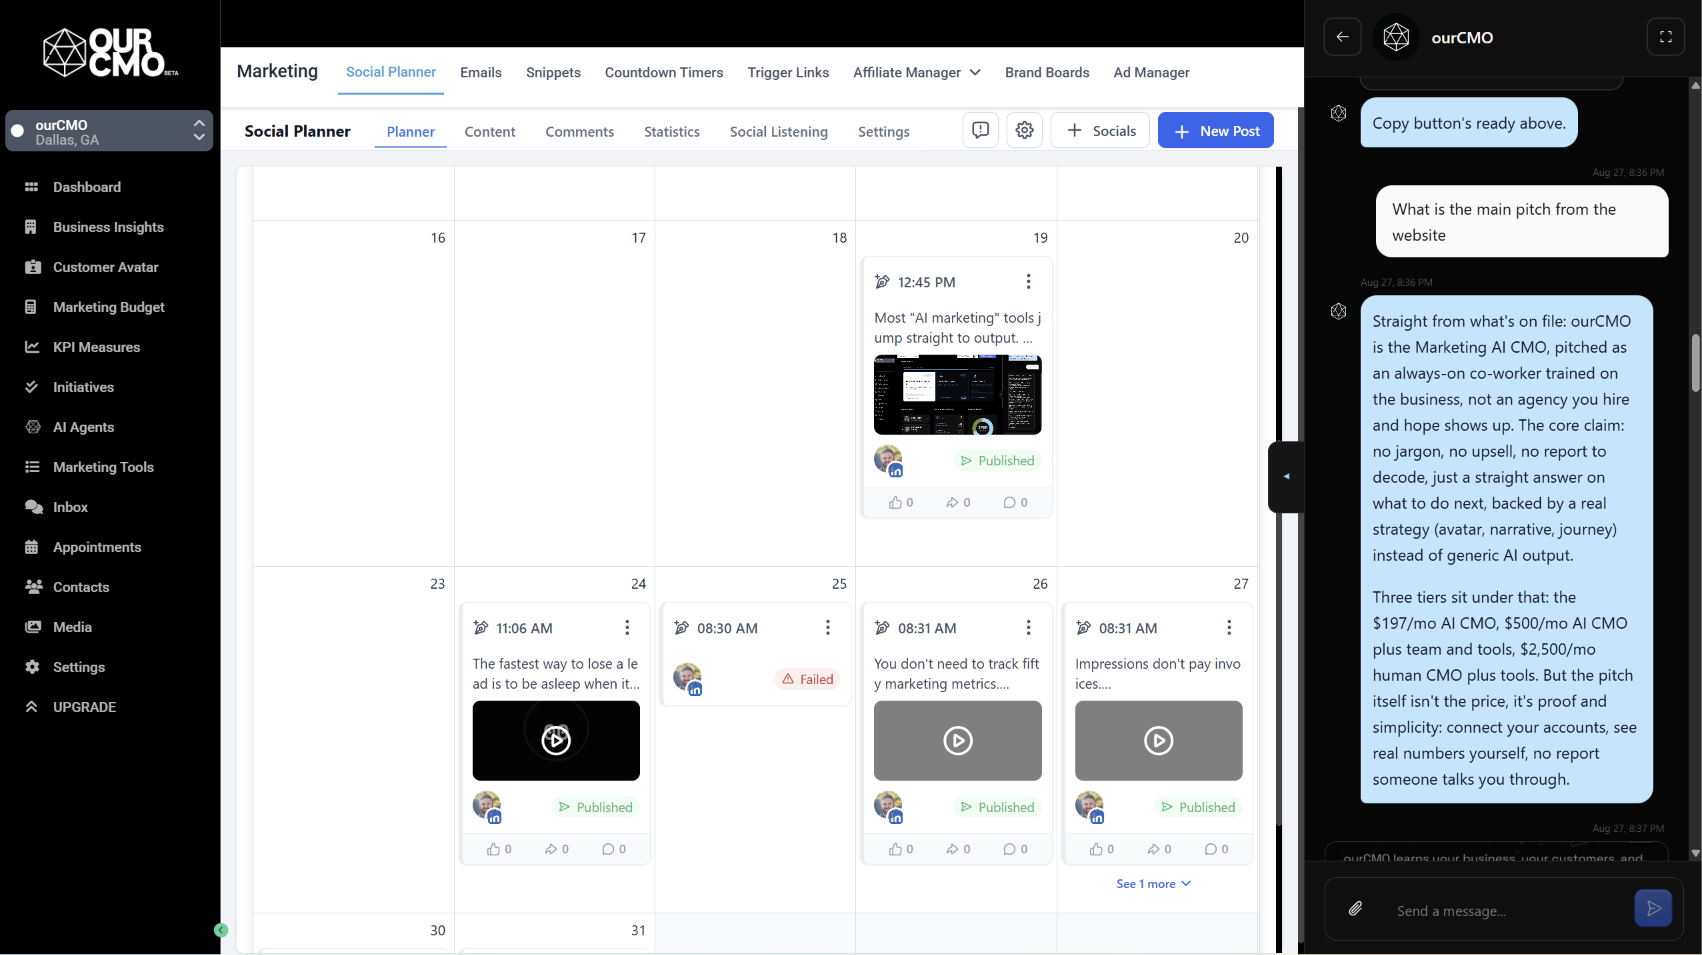
Task: Open options menu for 08:30 AM post
Action: [827, 628]
